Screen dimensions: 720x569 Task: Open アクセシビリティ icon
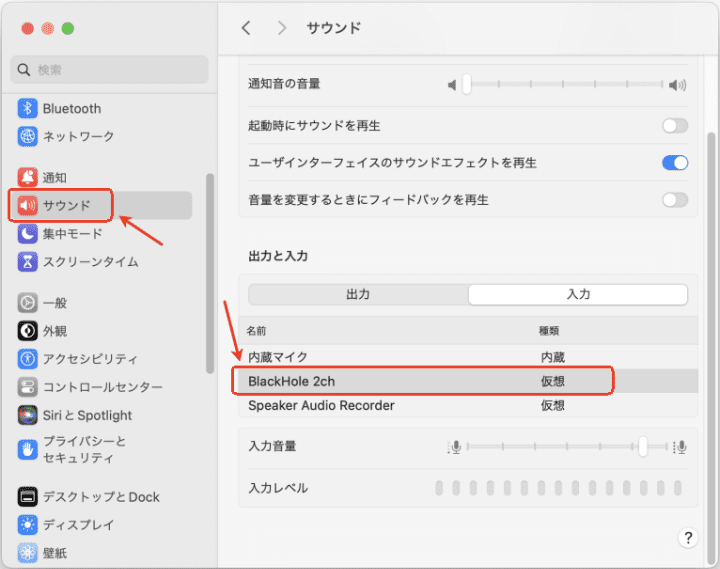[28, 359]
